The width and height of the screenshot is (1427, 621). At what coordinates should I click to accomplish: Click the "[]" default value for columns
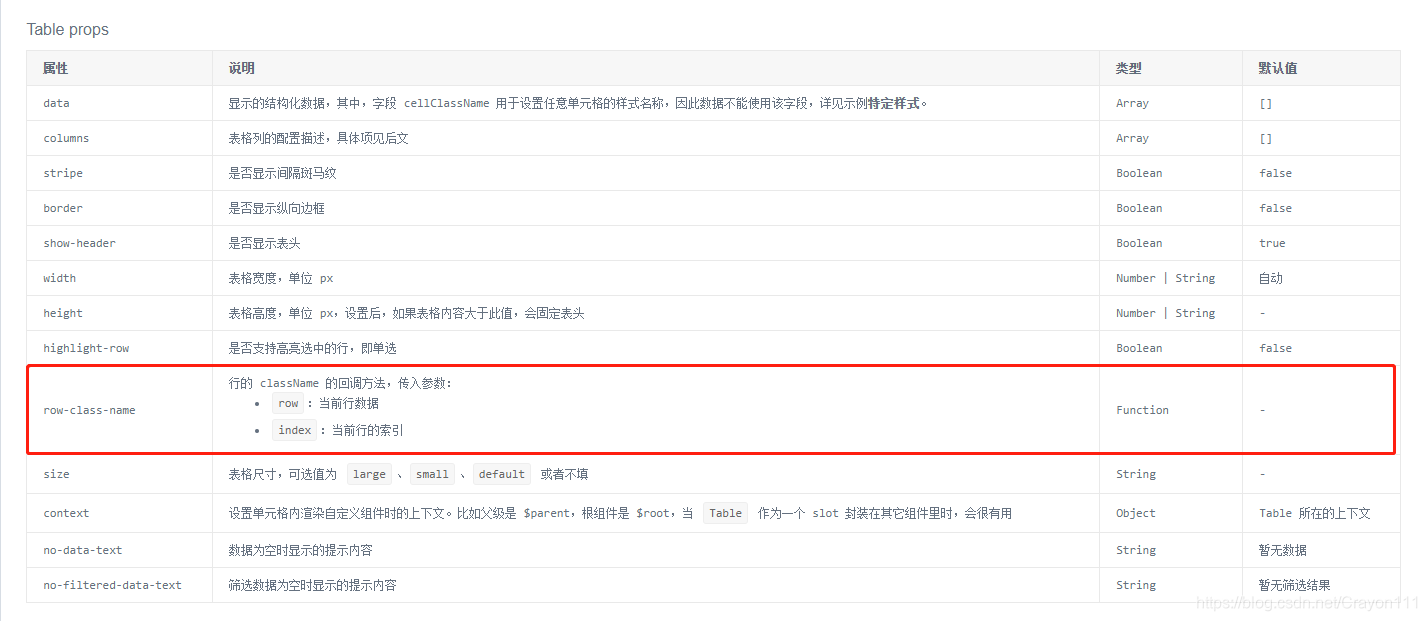click(x=1268, y=138)
